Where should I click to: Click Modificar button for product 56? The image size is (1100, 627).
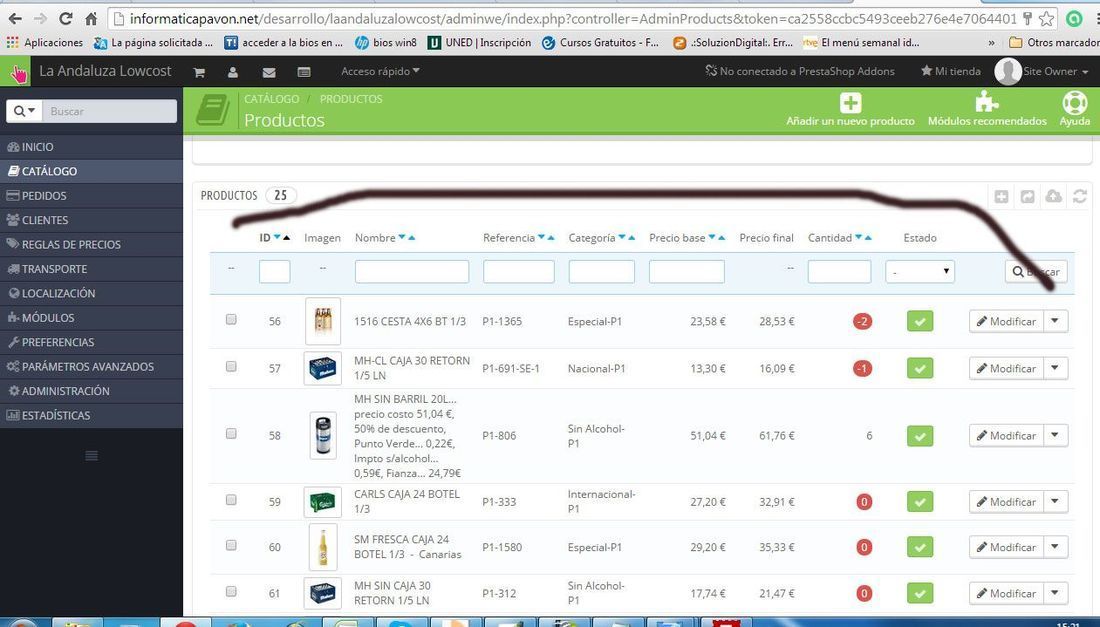click(1006, 321)
